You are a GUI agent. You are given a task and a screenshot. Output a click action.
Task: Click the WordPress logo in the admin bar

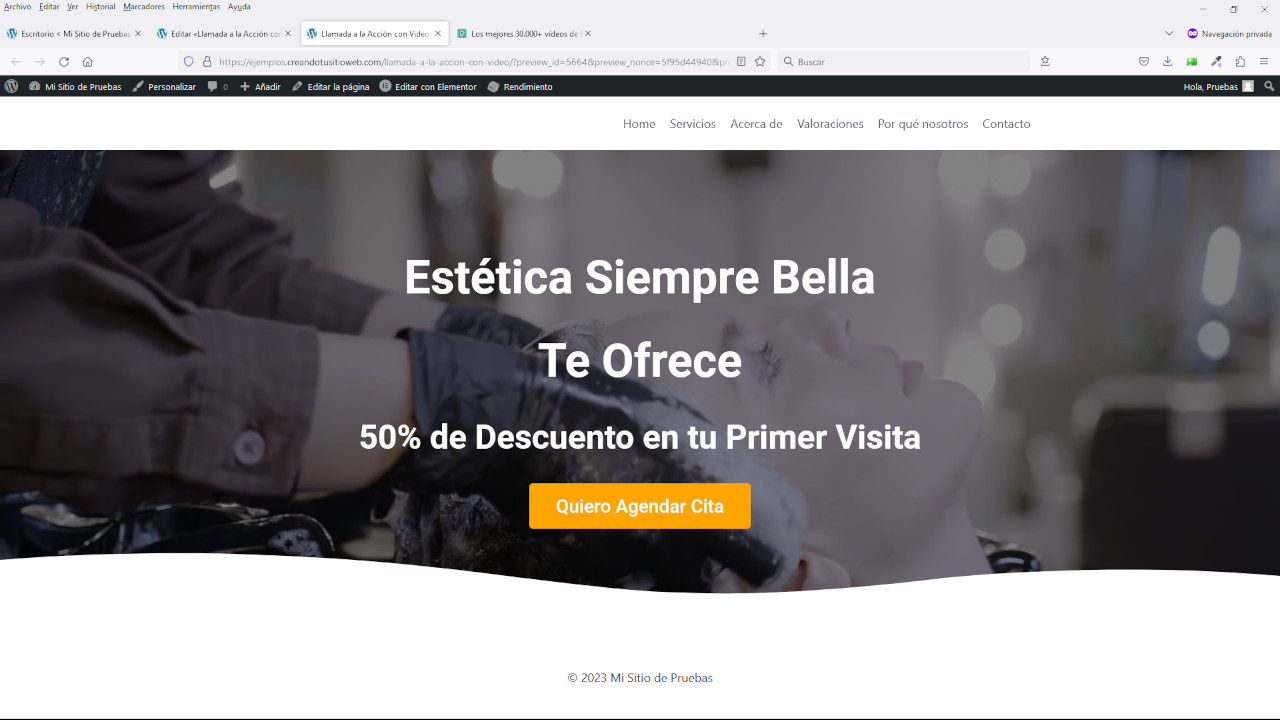point(11,87)
